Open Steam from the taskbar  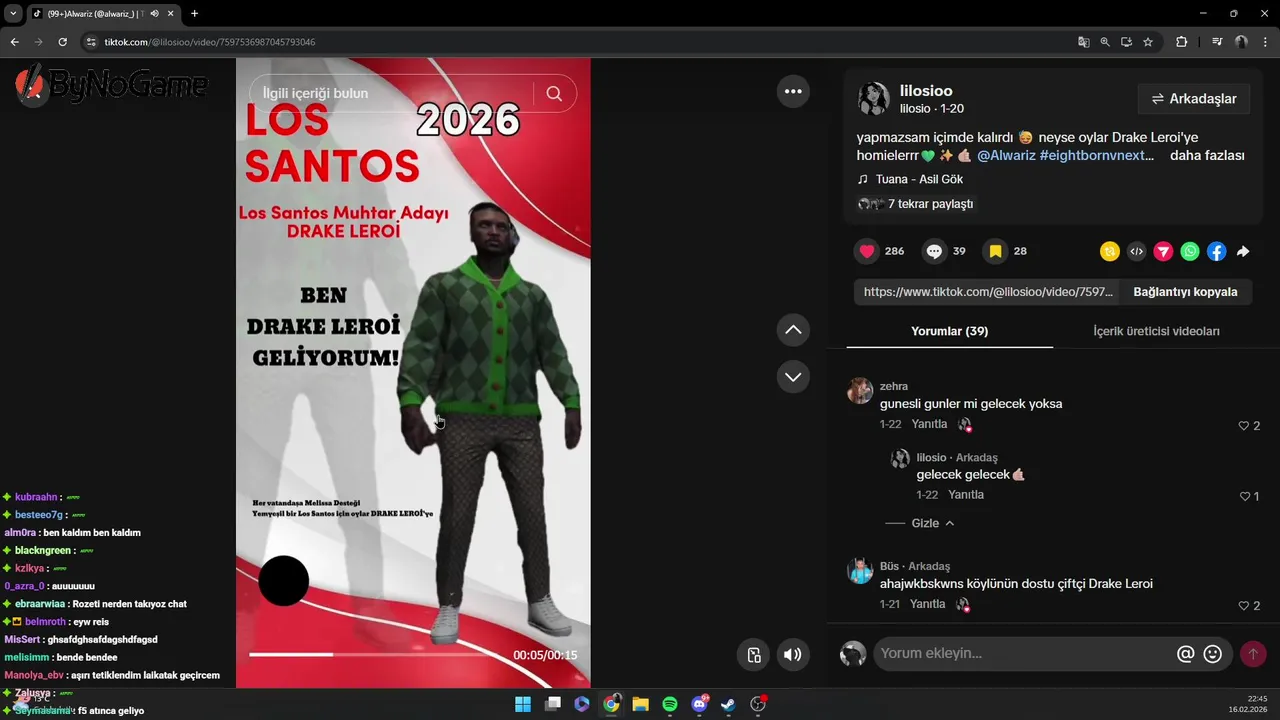tap(728, 704)
